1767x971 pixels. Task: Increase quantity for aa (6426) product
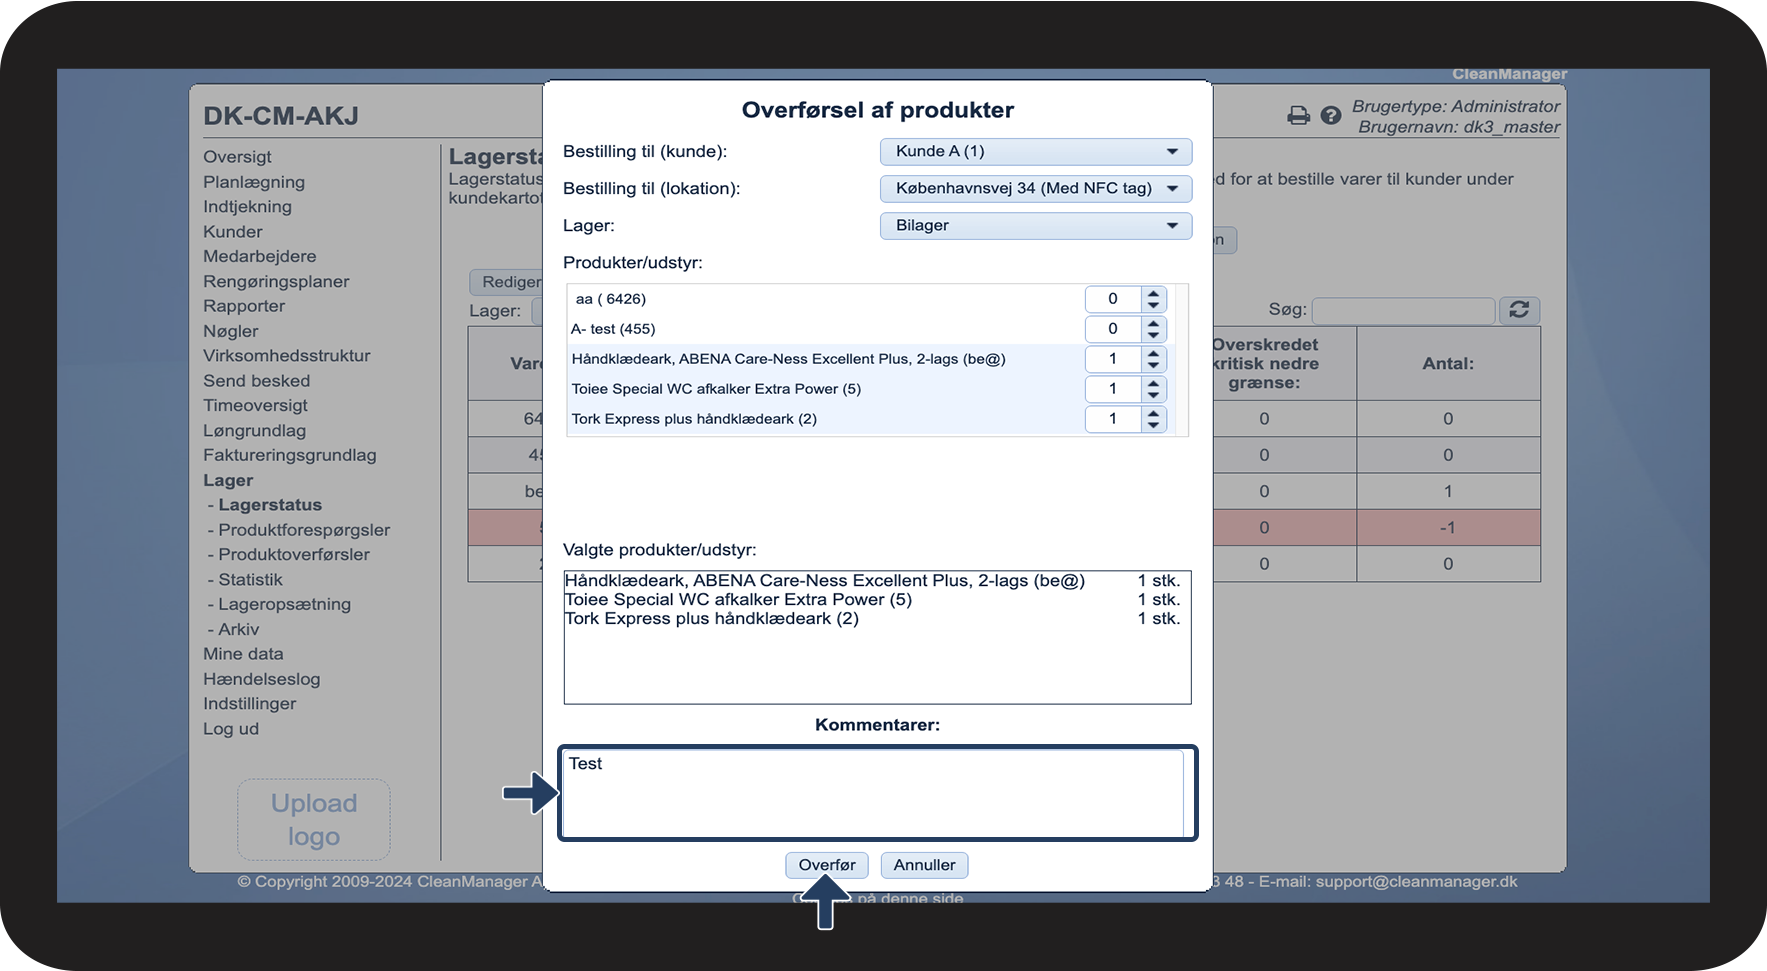[x=1154, y=293]
